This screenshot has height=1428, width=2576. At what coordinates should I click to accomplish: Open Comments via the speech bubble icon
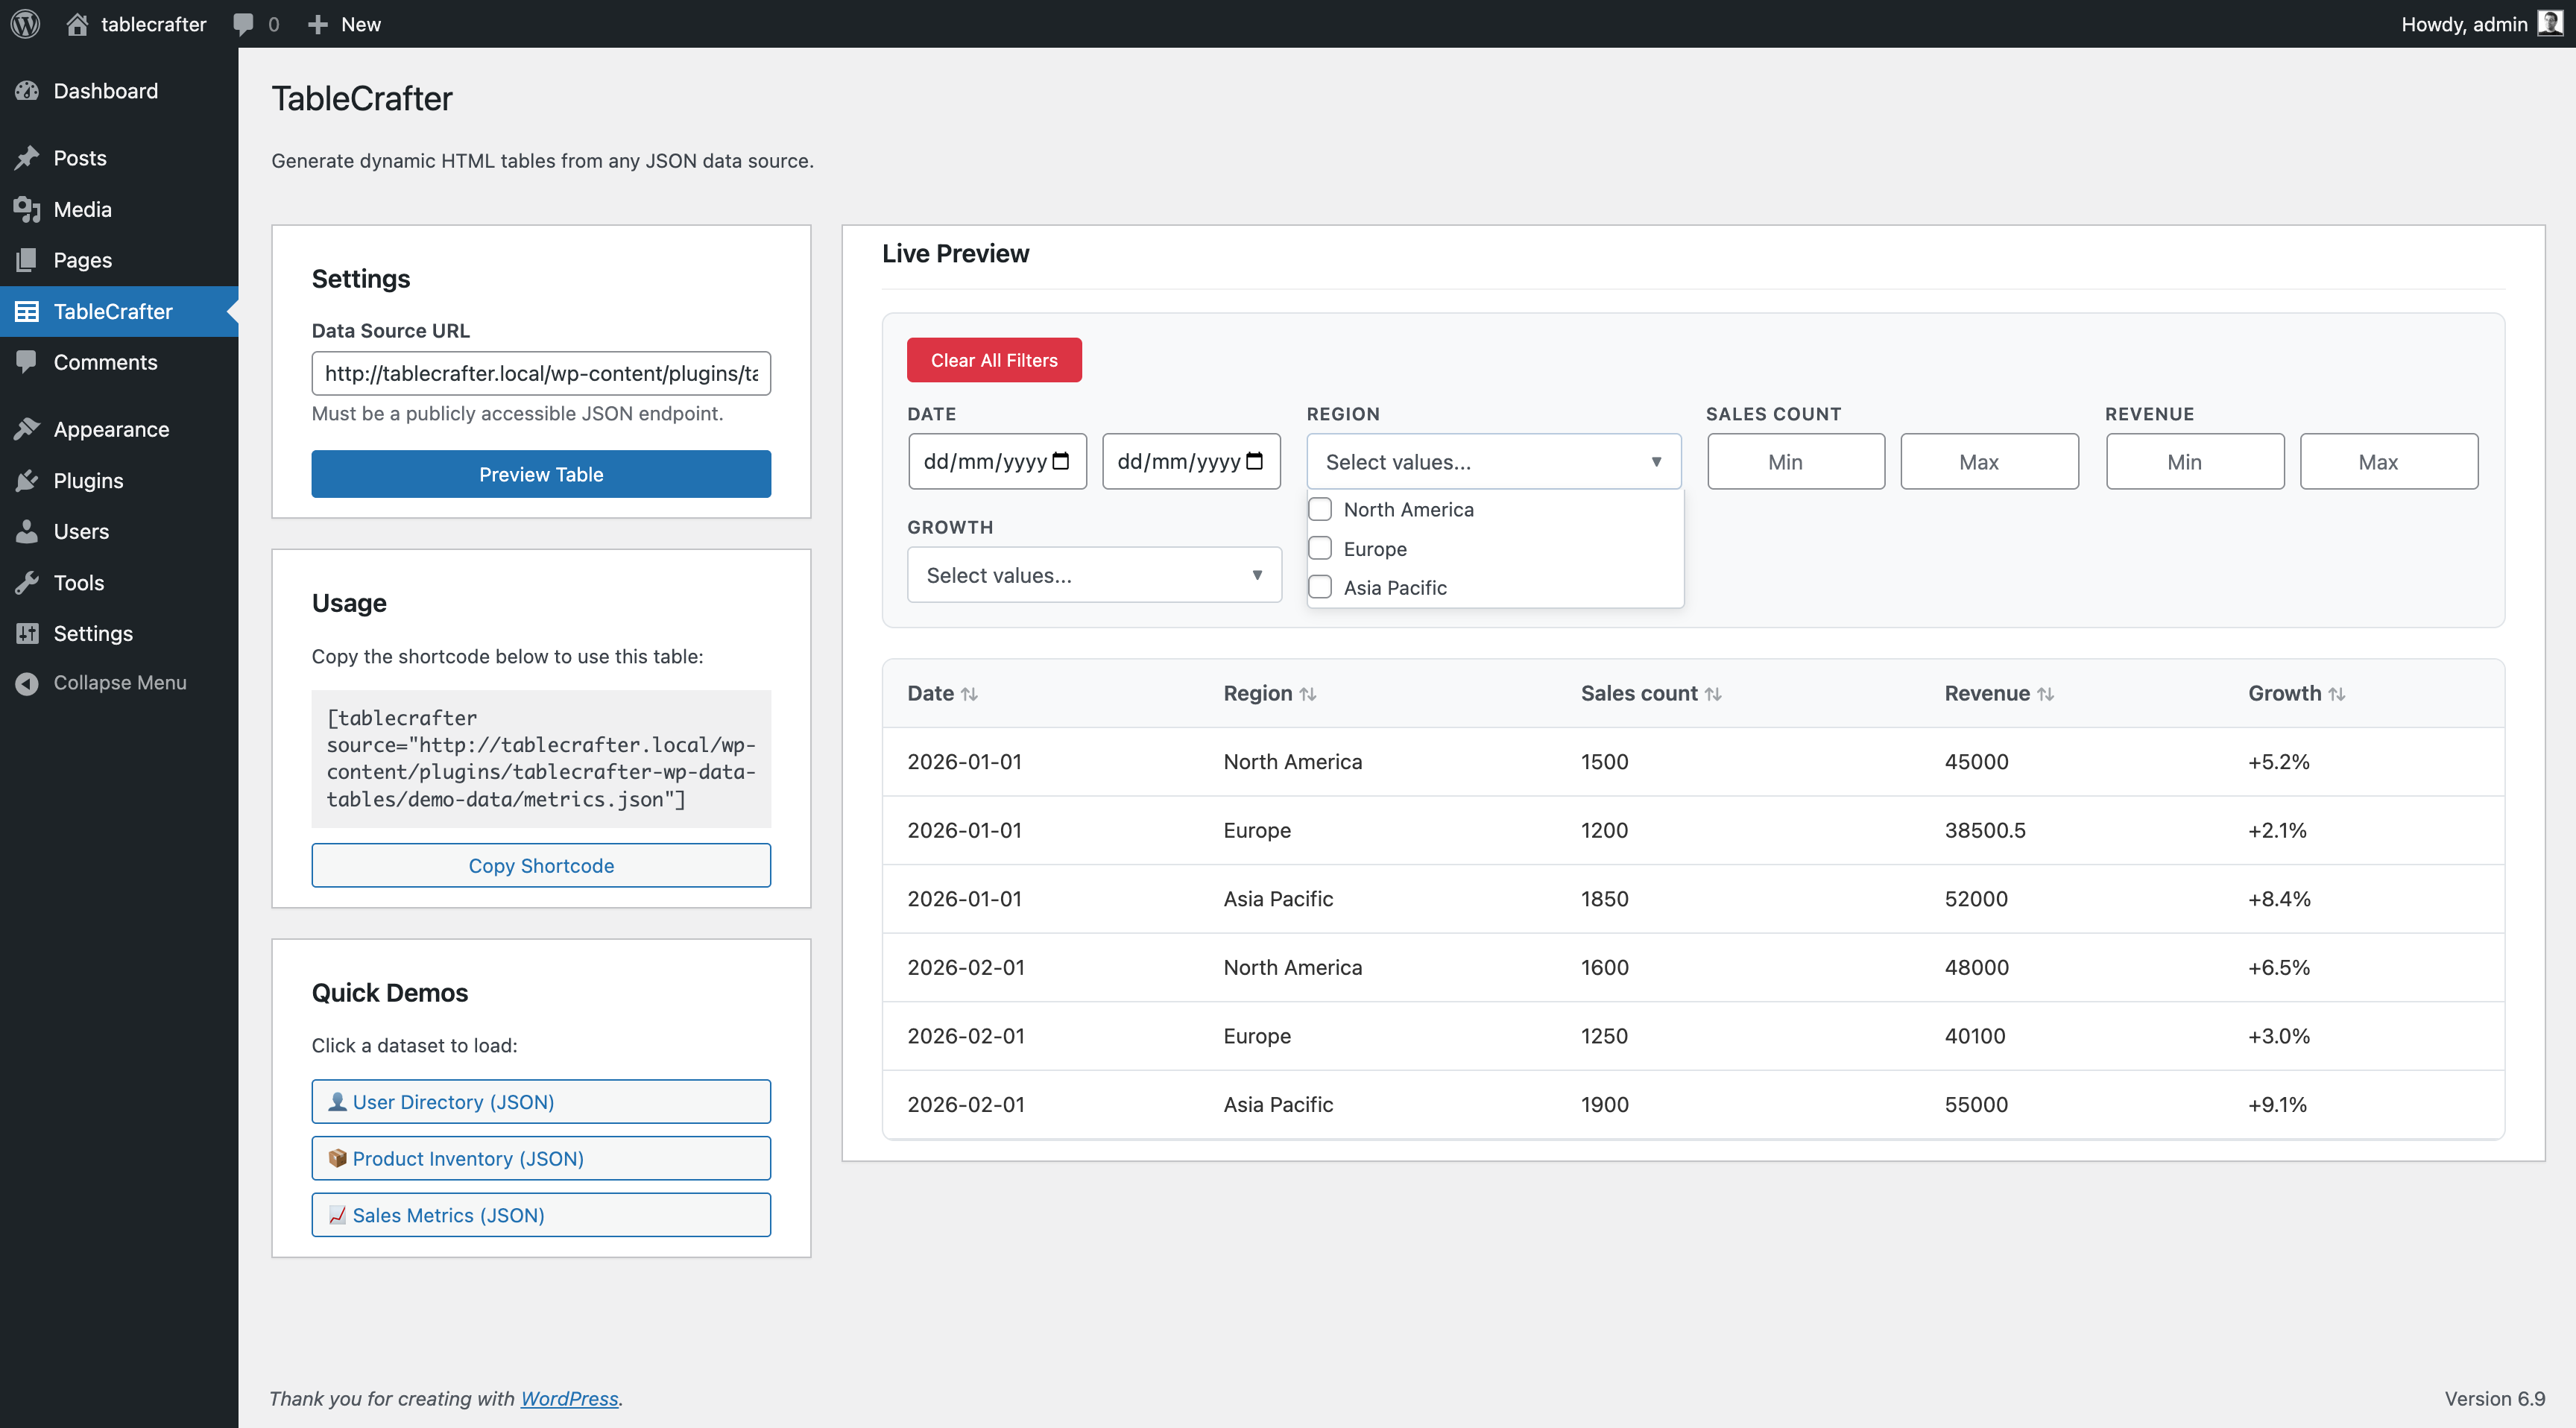tap(243, 23)
